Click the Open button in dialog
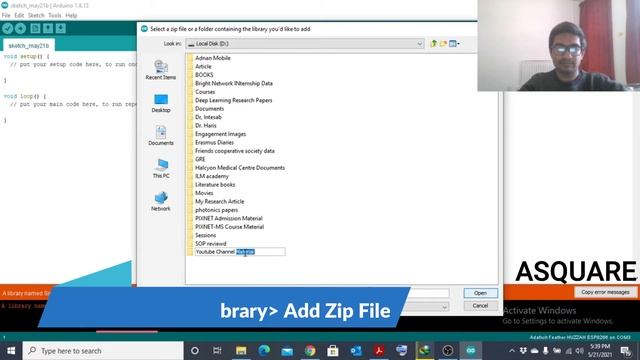Screen dimensions: 640x360 point(480,293)
